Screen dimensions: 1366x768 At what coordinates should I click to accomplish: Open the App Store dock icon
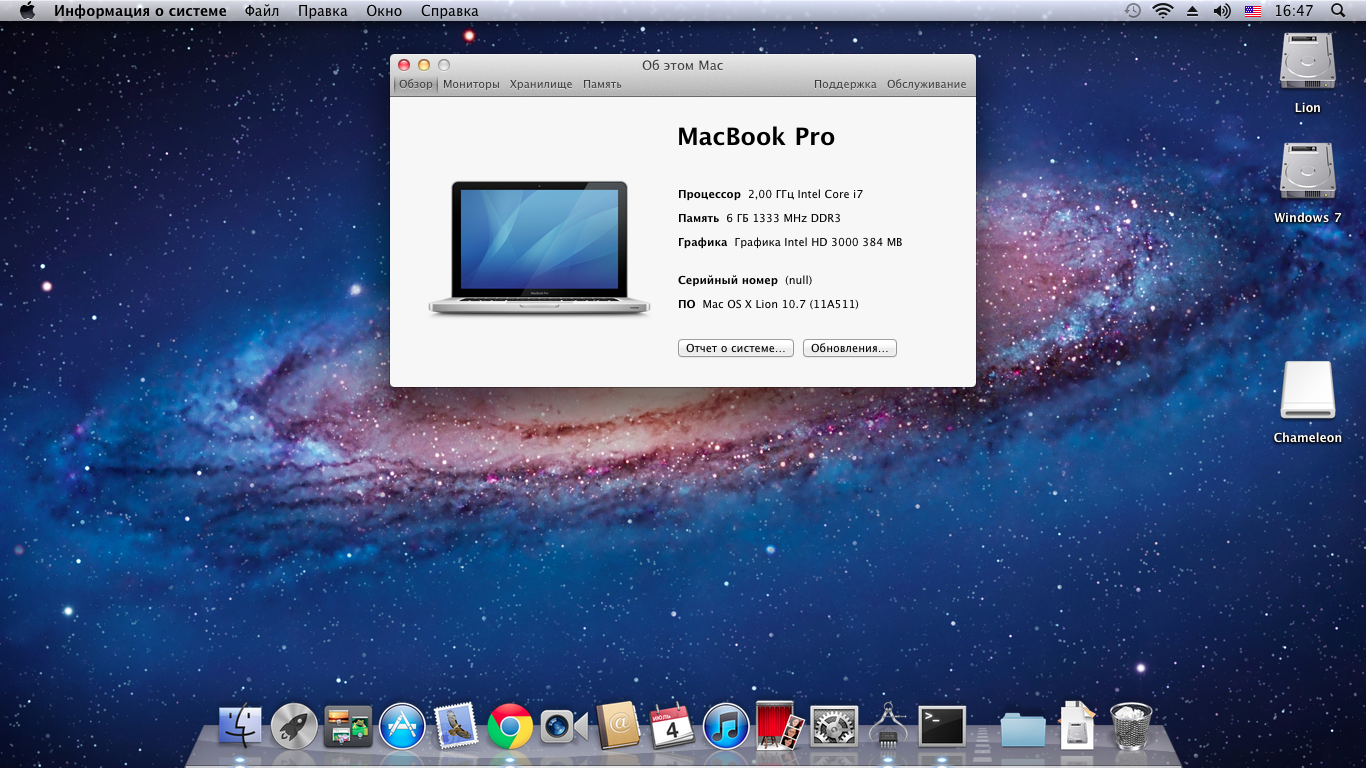(402, 727)
